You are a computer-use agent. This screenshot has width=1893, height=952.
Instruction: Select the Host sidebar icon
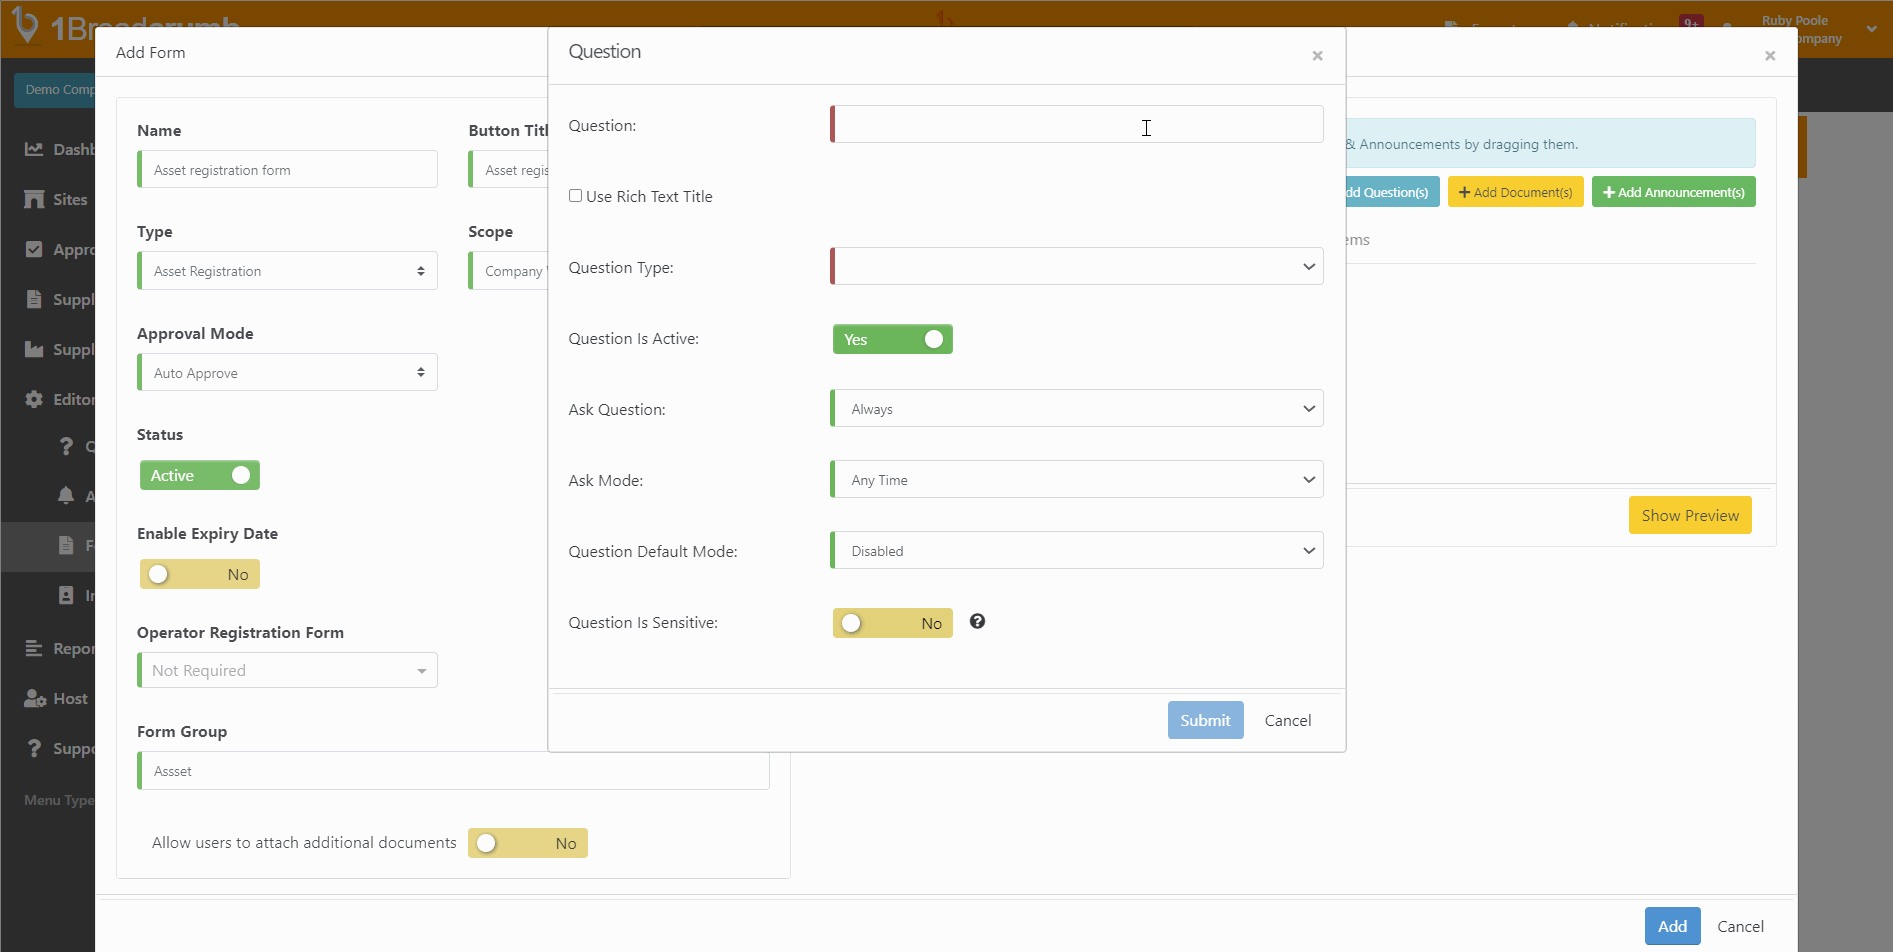35,698
